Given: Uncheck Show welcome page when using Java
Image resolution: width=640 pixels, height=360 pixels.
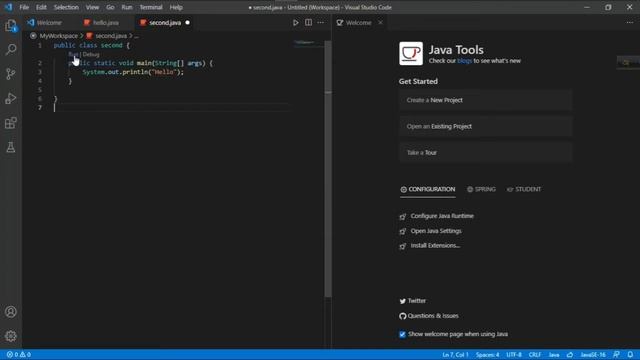Looking at the screenshot, I should click(402, 334).
